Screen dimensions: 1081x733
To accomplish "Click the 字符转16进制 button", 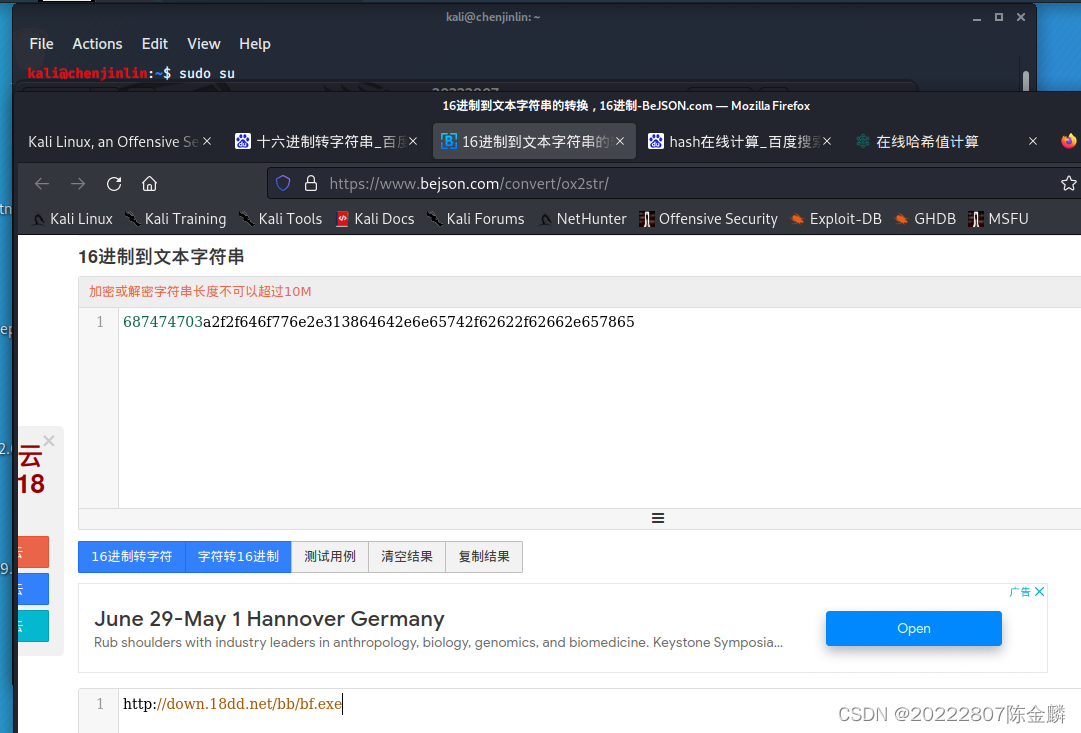I will pyautogui.click(x=239, y=556).
